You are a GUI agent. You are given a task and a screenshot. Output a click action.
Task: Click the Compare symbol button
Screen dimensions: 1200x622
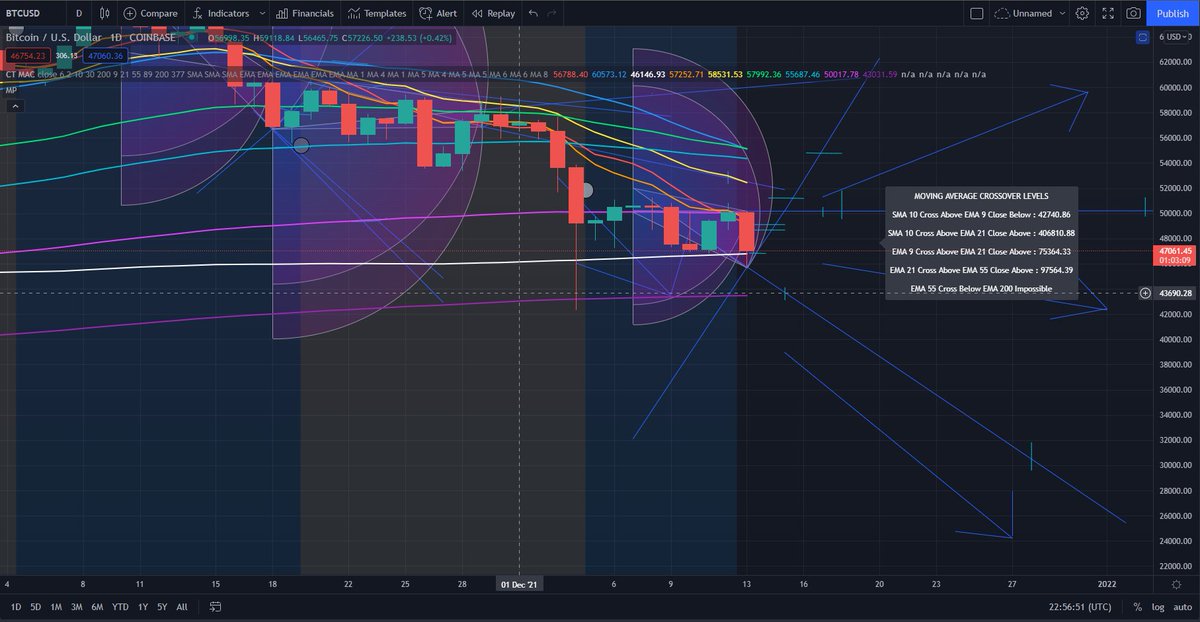[150, 13]
